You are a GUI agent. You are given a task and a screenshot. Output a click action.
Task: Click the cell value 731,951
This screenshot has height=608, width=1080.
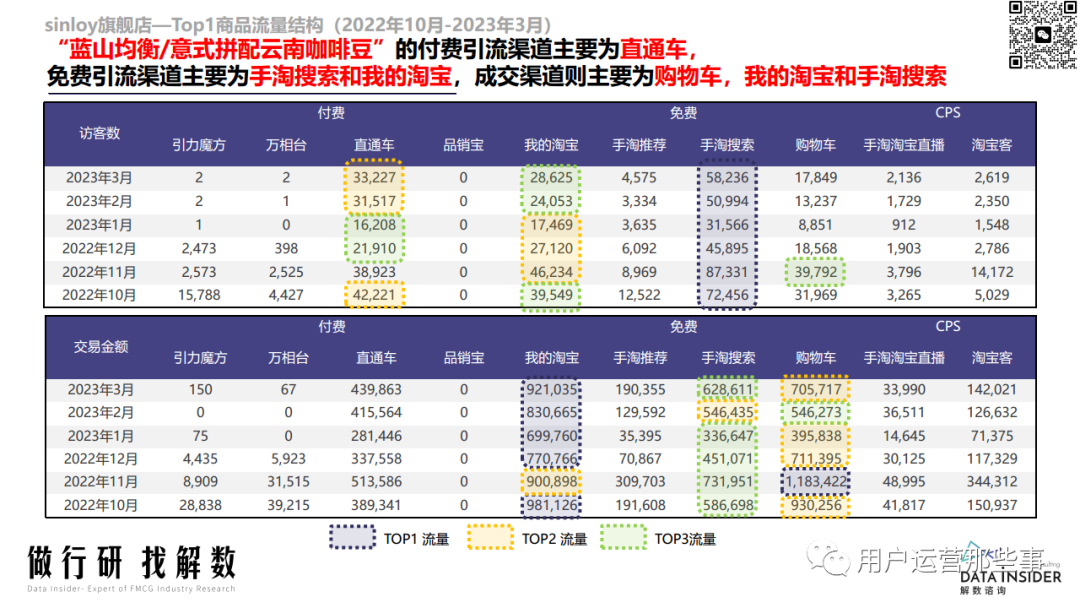click(x=728, y=482)
